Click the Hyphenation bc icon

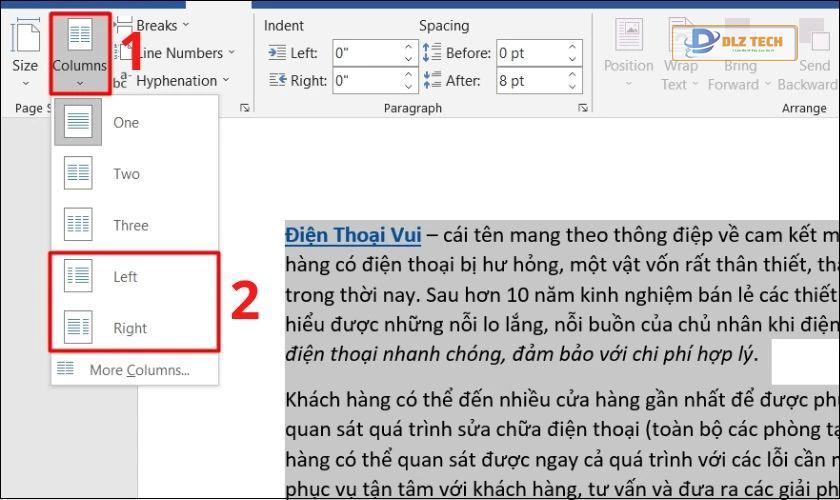(121, 81)
